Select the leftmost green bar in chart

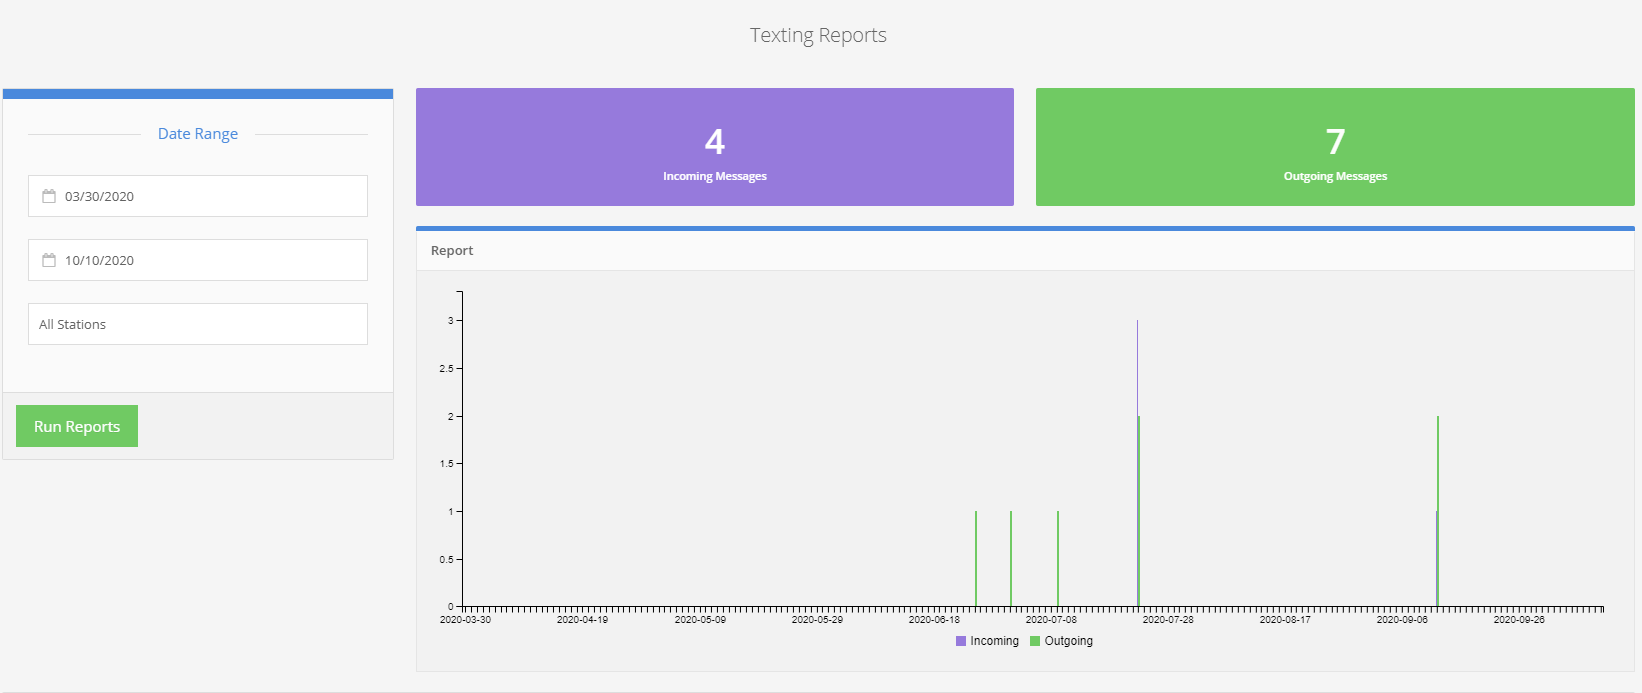976,558
